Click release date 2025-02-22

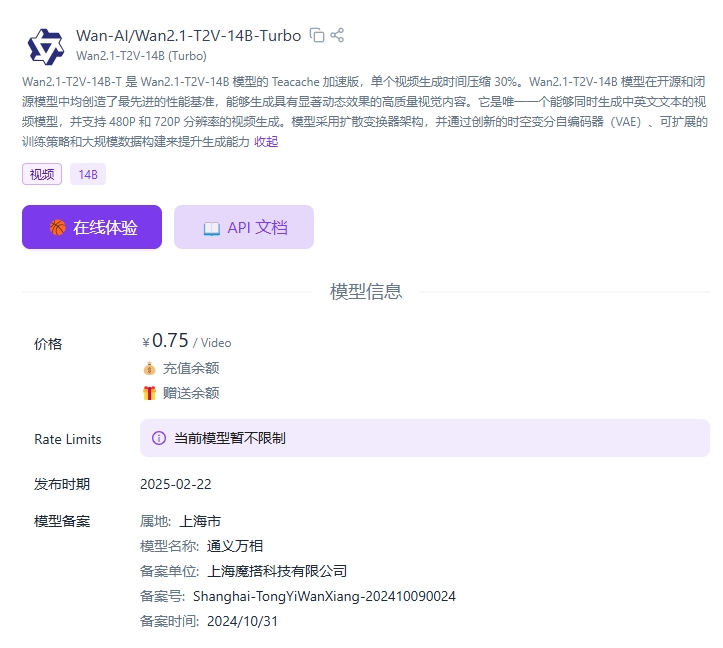[176, 484]
